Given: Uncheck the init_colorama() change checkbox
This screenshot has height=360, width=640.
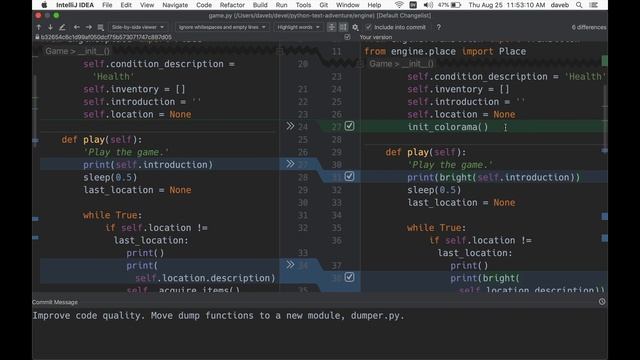Looking at the screenshot, I should (x=349, y=126).
